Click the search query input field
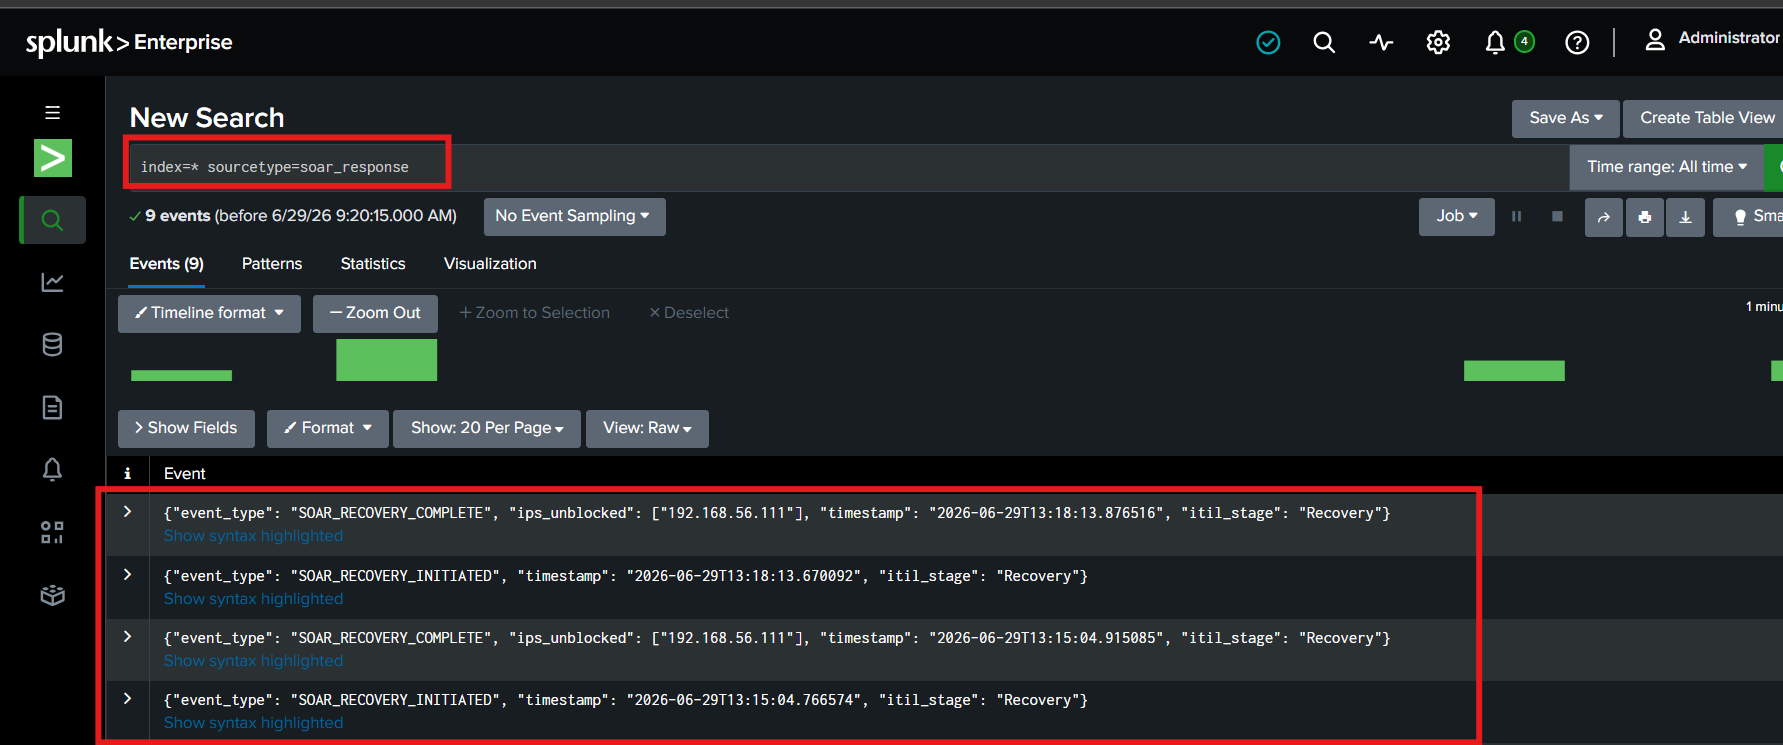Screen dimensions: 1783x745 click(847, 166)
